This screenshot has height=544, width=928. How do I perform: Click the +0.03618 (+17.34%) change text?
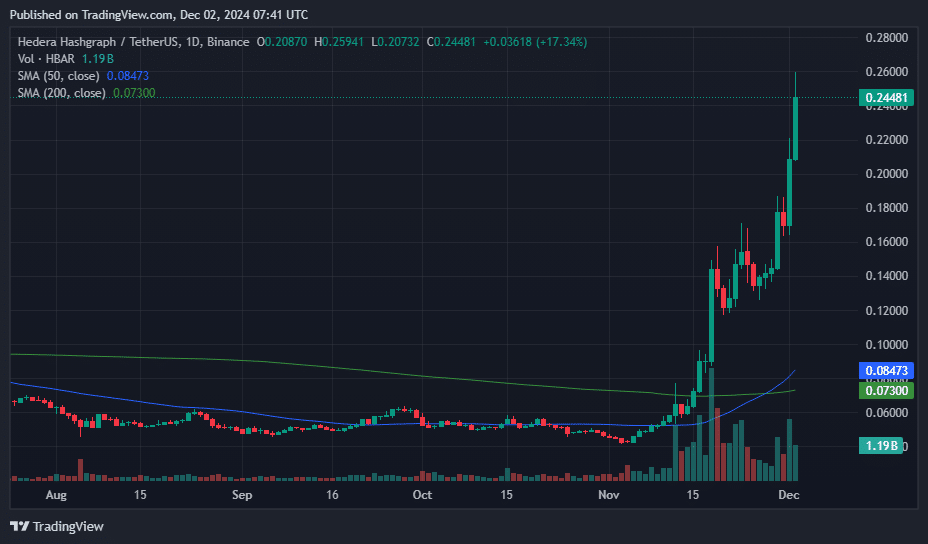point(535,42)
